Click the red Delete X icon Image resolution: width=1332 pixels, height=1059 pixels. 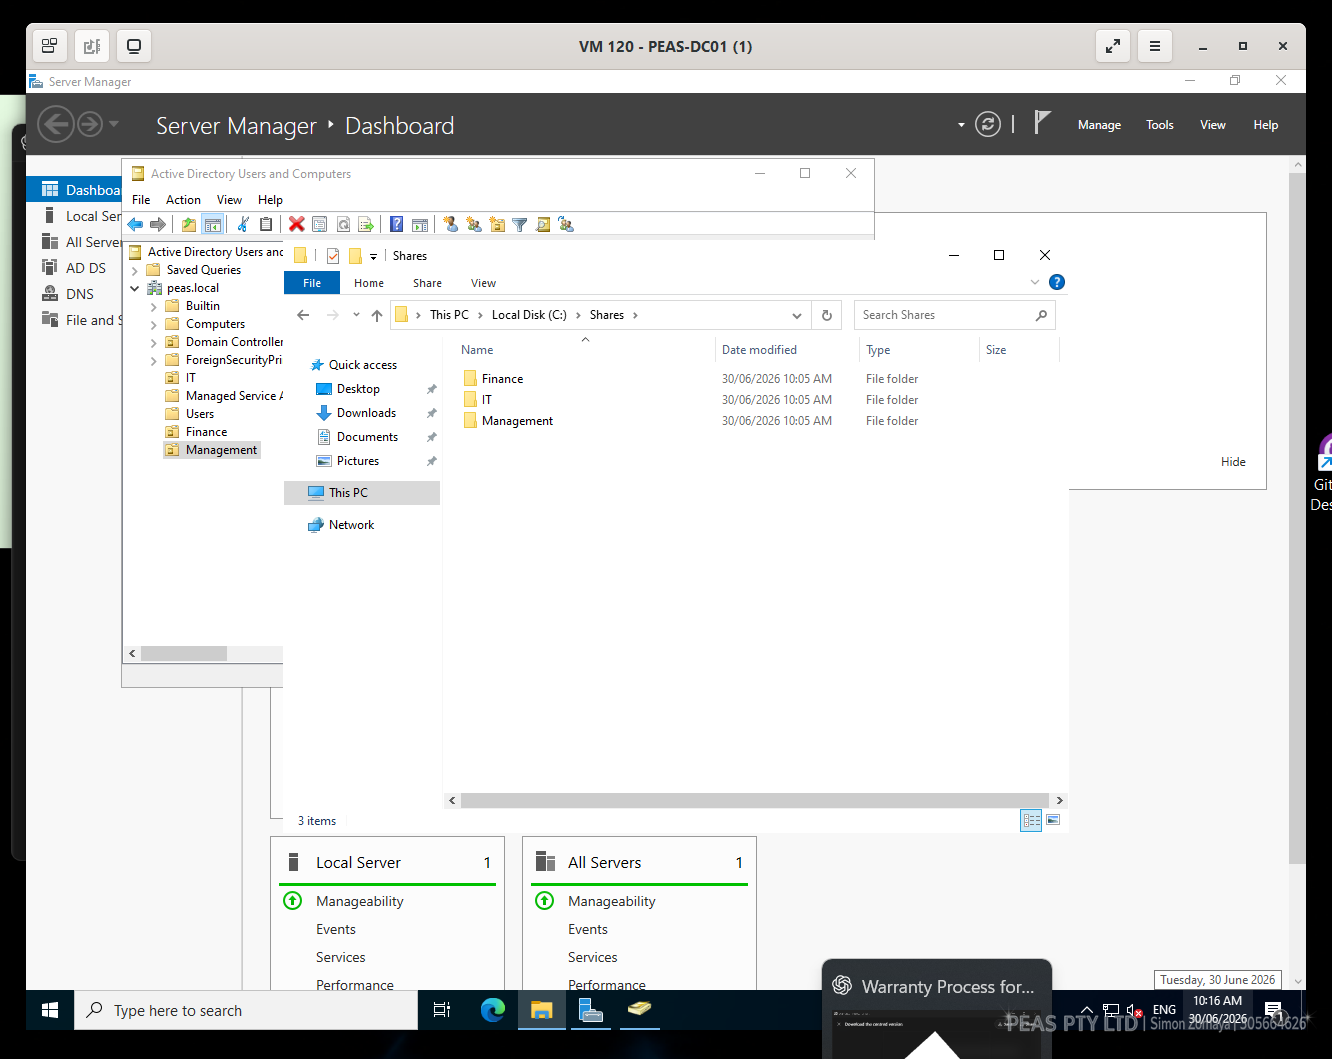click(297, 225)
